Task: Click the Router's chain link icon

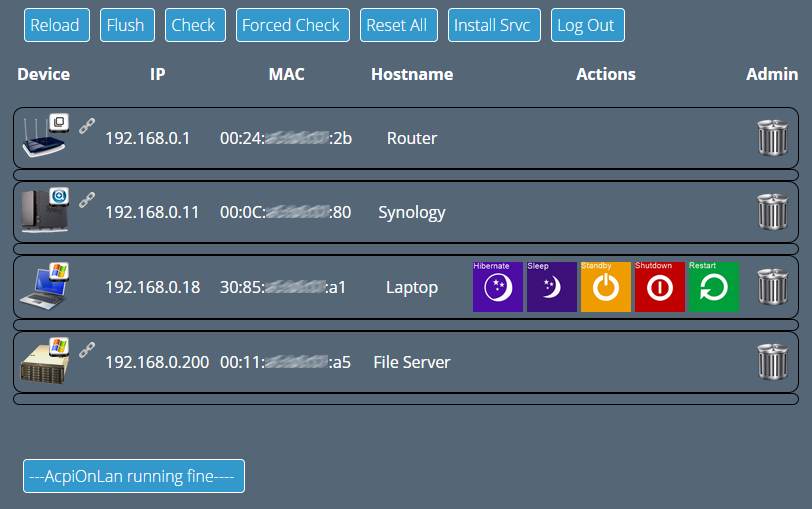Action: (x=87, y=126)
